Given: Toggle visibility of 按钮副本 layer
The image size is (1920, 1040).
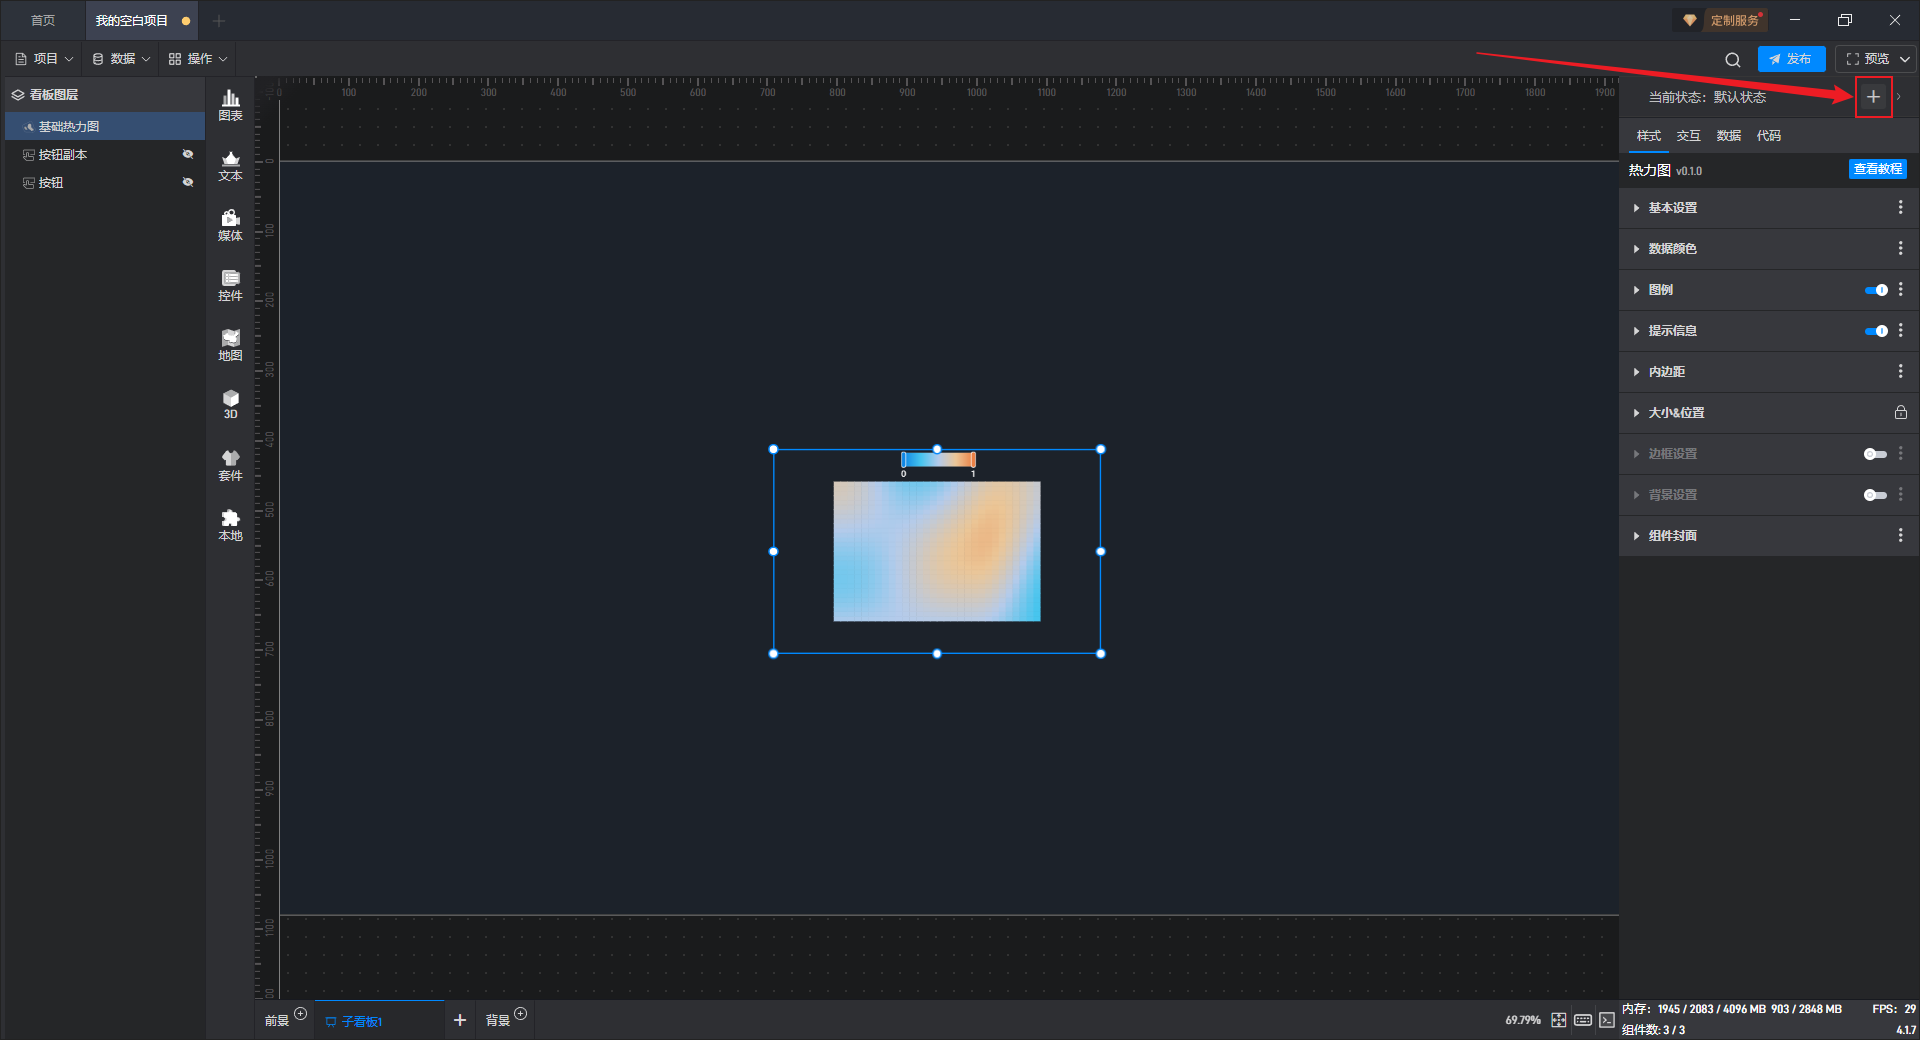Looking at the screenshot, I should pos(187,154).
